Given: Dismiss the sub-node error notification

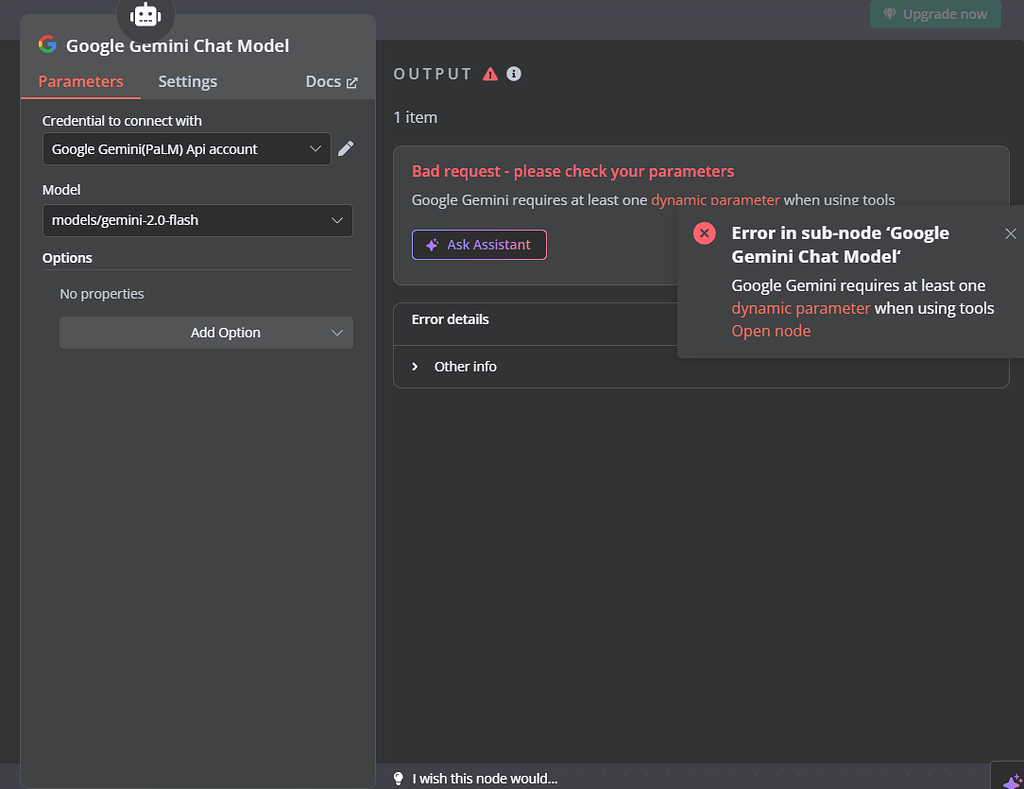Looking at the screenshot, I should pyautogui.click(x=1010, y=232).
